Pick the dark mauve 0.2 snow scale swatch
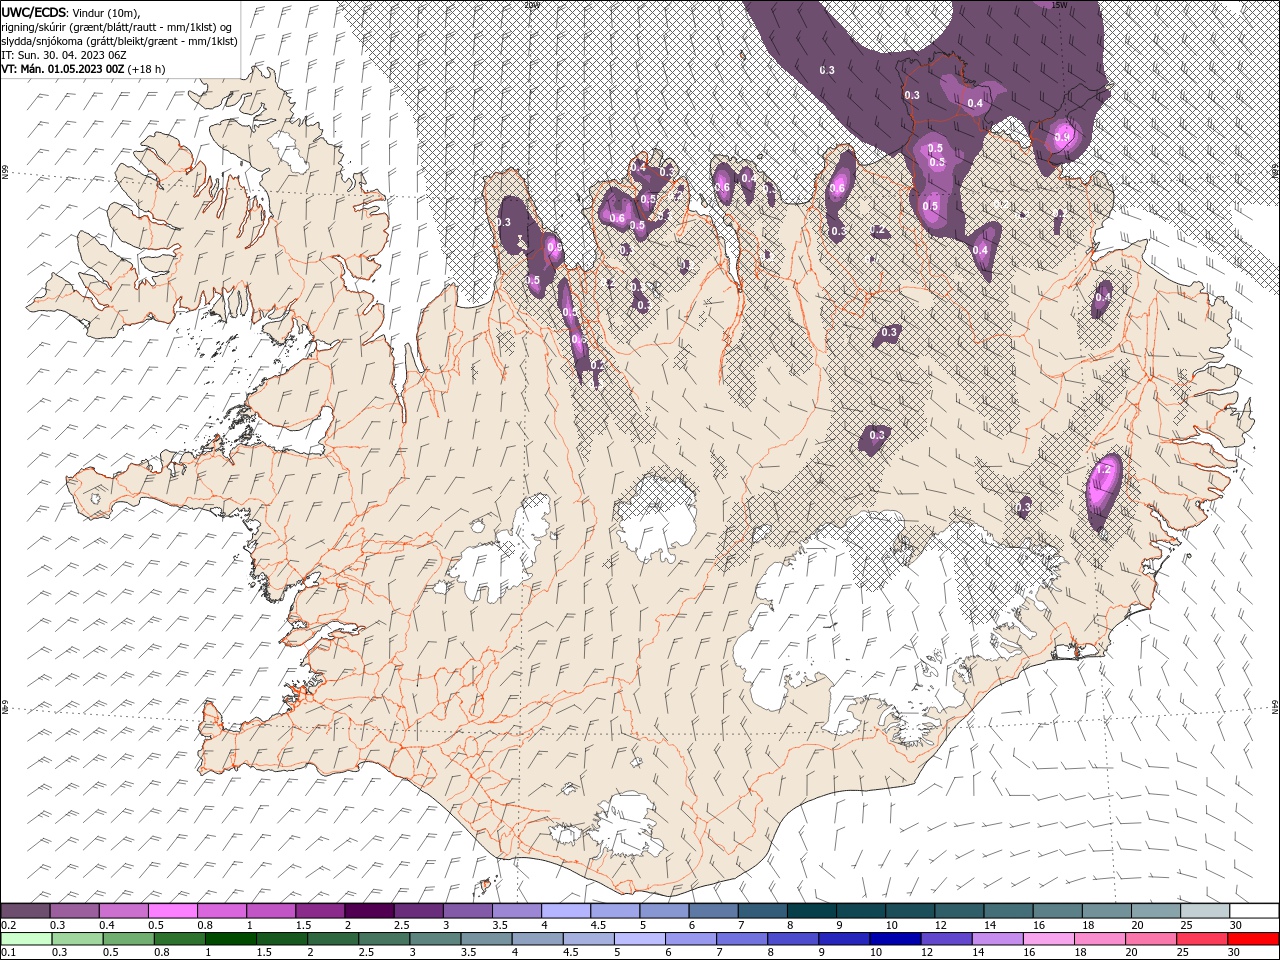Image resolution: width=1280 pixels, height=960 pixels. pos(26,911)
